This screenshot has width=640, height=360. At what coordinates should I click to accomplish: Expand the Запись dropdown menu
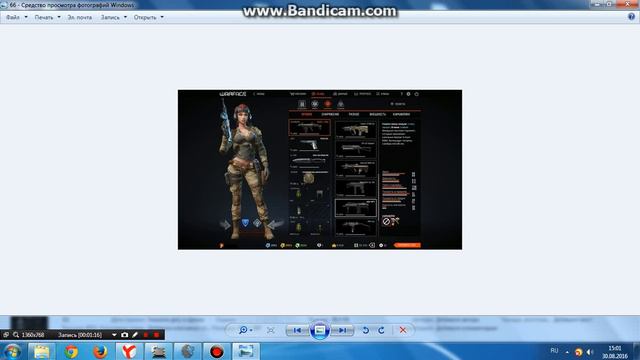[x=114, y=18]
